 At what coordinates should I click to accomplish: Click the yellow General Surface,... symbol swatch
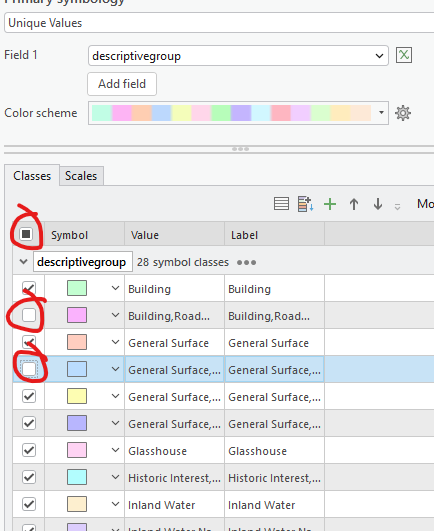pos(77,396)
